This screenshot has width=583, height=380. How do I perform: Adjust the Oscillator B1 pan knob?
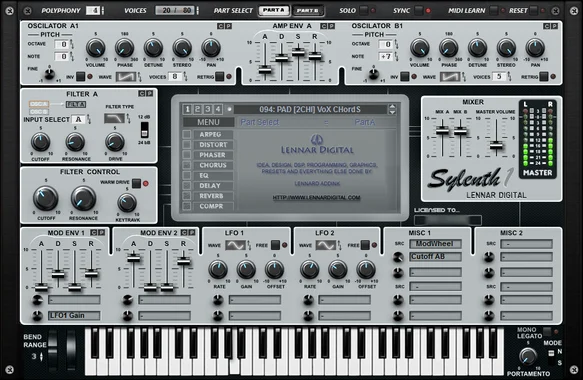(x=535, y=48)
